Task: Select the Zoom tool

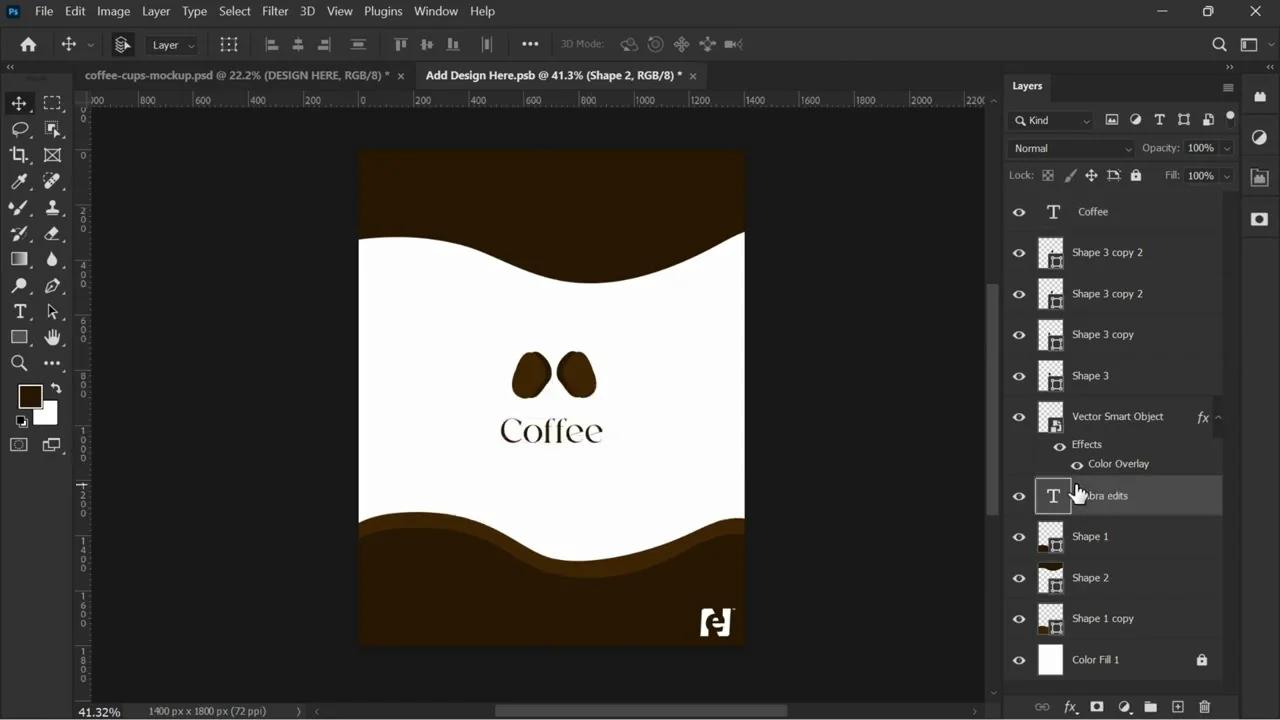Action: (19, 363)
